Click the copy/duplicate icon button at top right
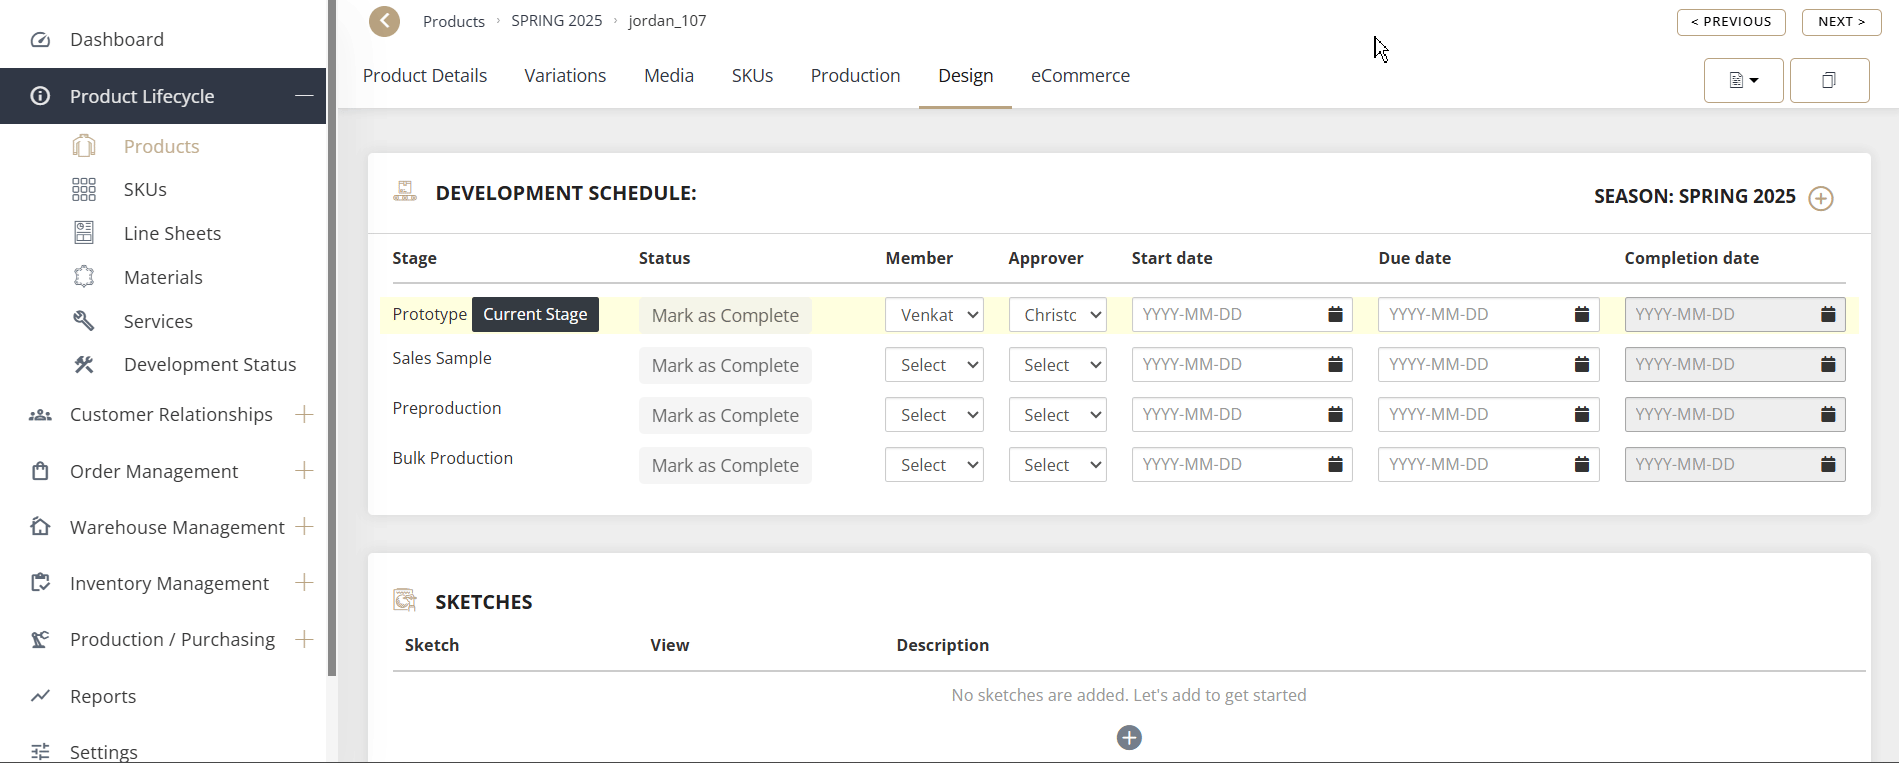 [1829, 81]
